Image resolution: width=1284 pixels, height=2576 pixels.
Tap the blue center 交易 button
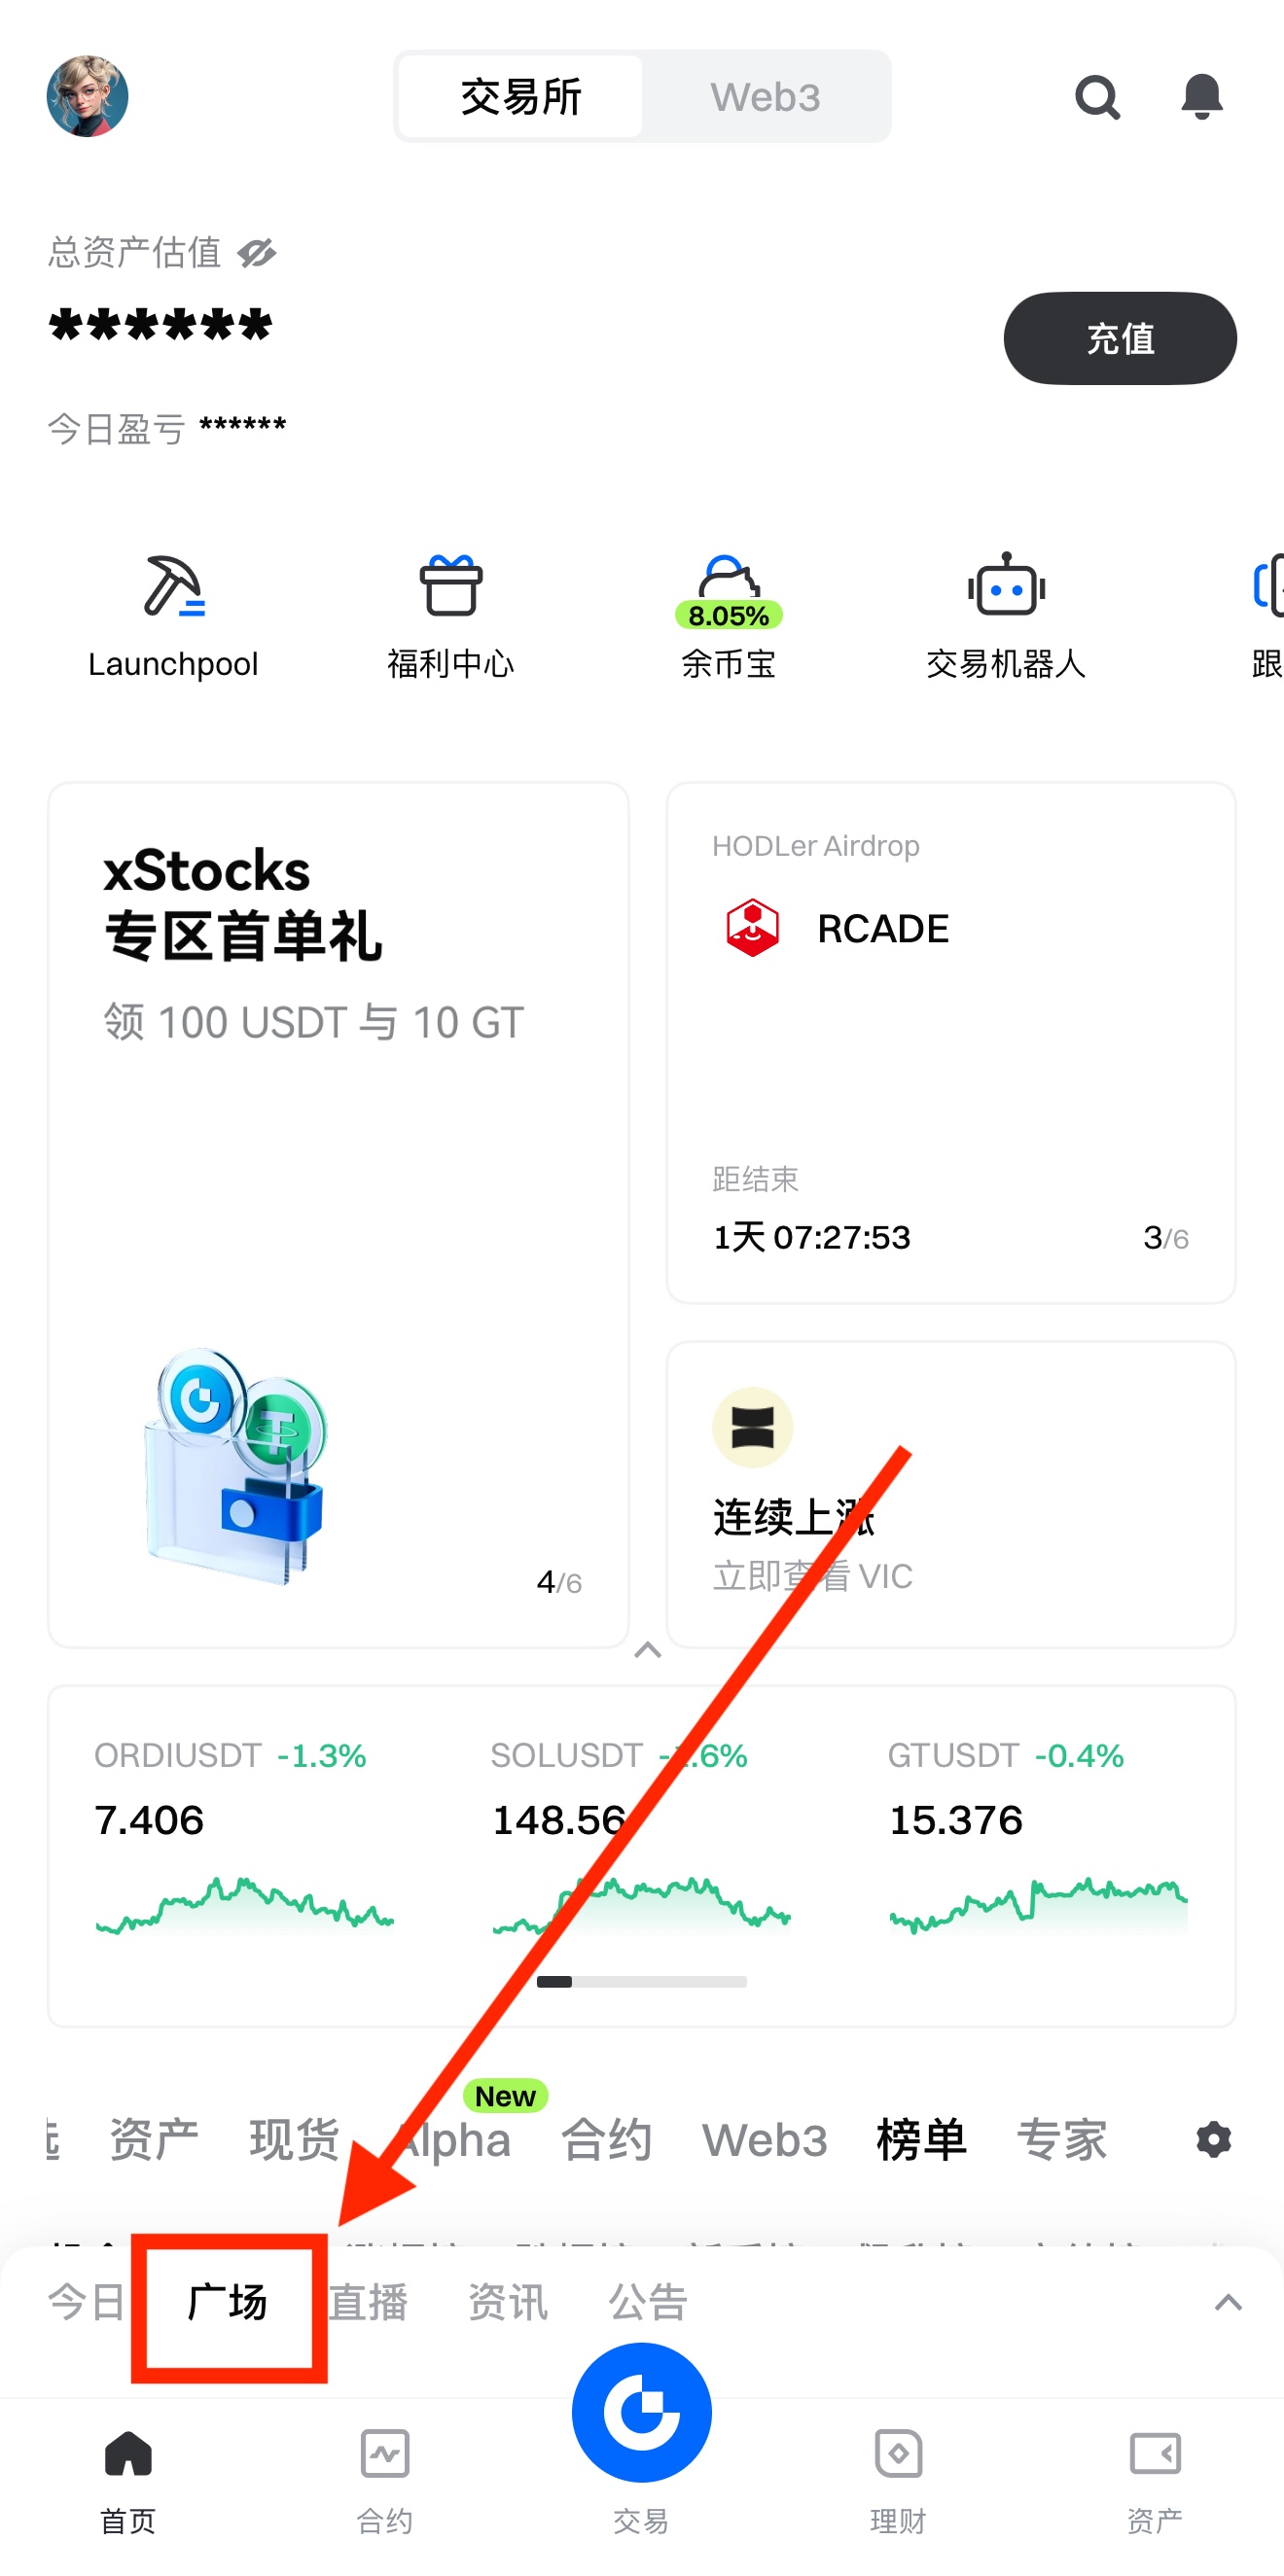641,2412
